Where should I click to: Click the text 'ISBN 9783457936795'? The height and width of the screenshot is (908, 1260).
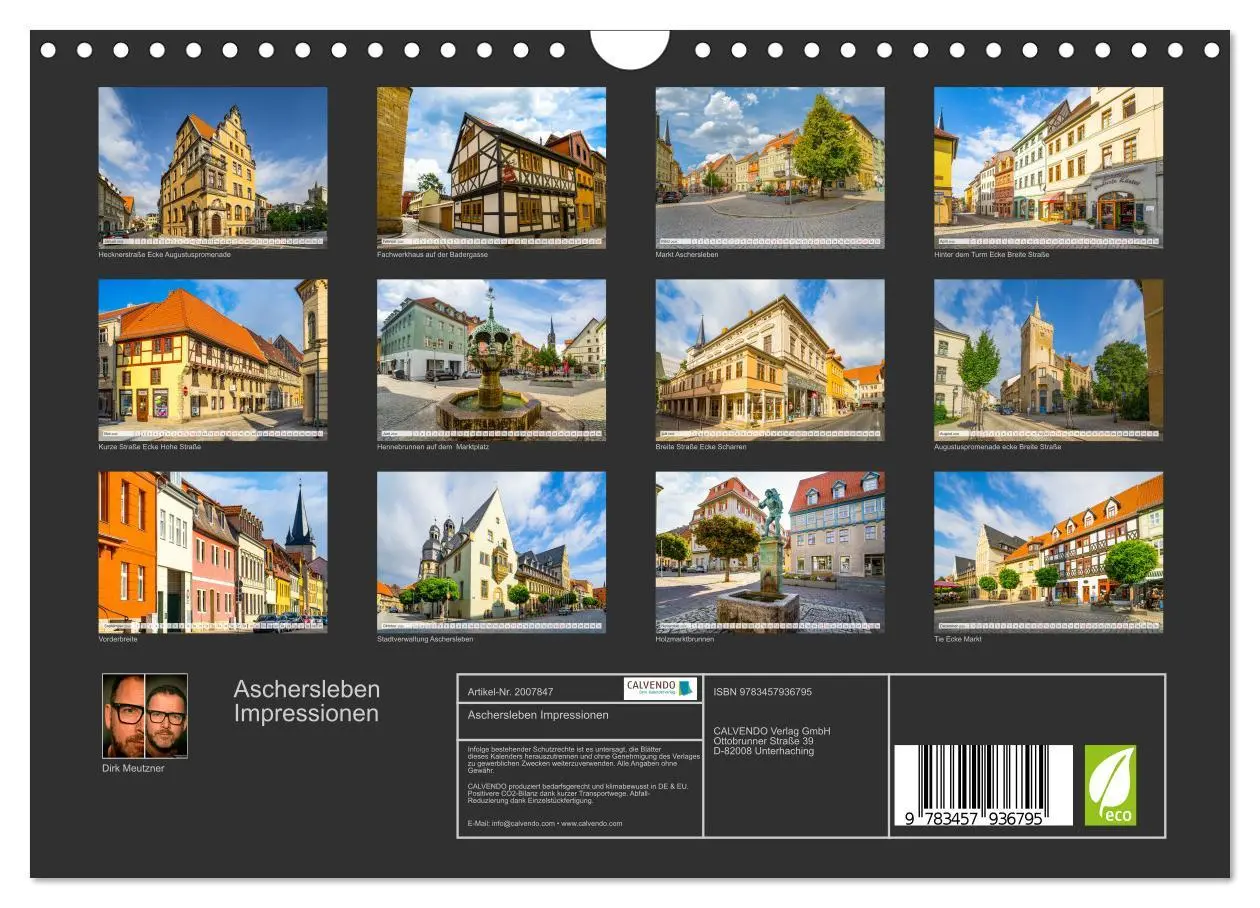[x=763, y=692]
